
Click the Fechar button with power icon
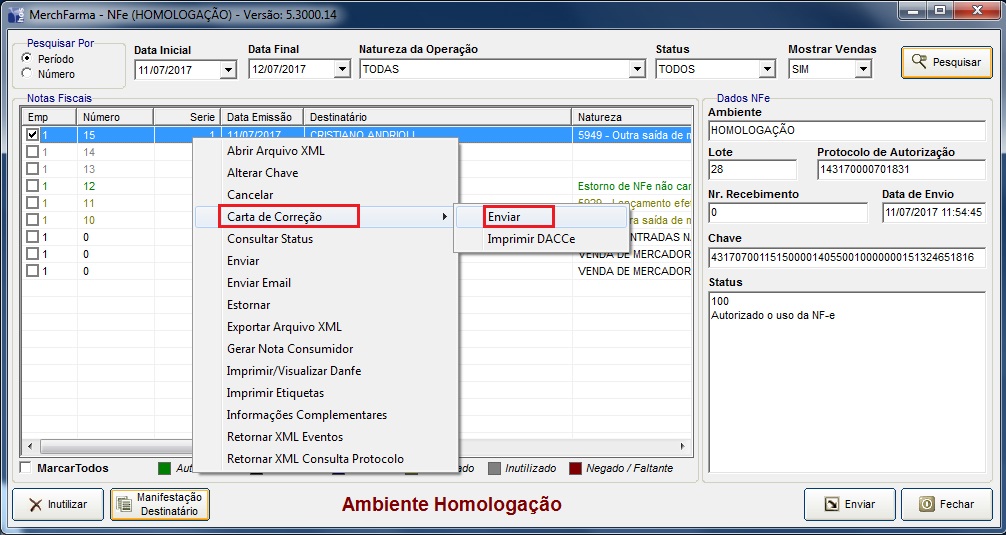coord(946,504)
